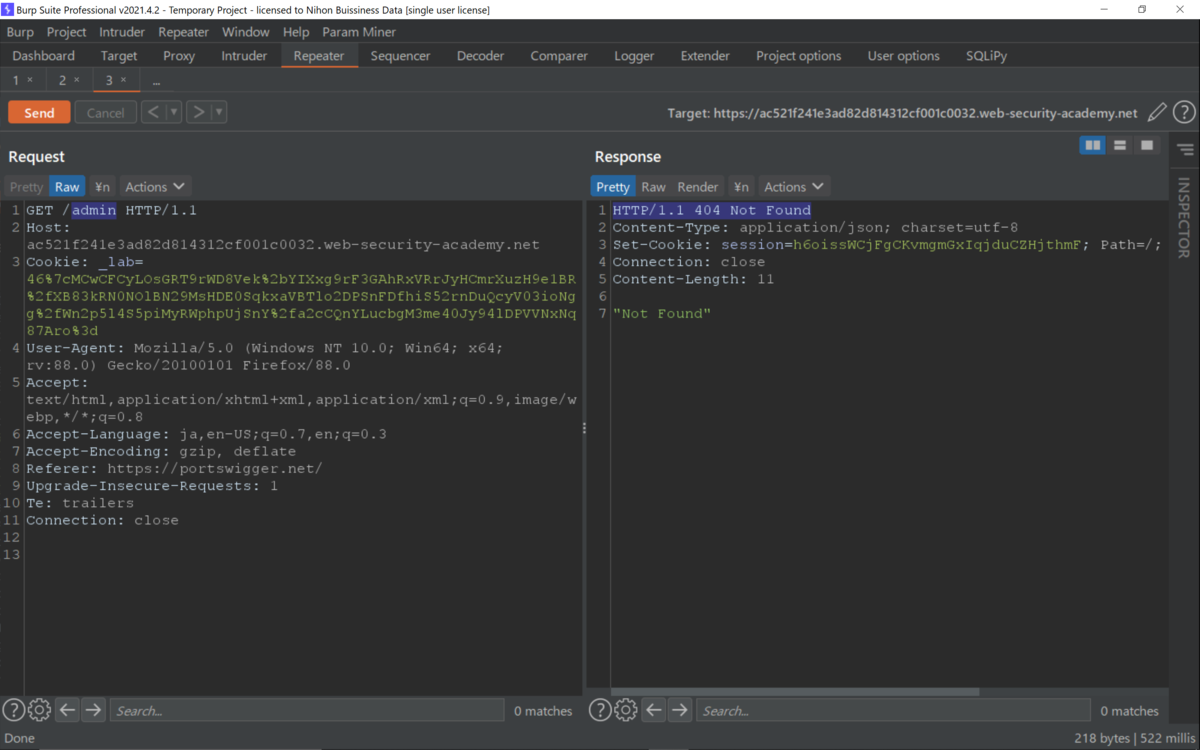The height and width of the screenshot is (750, 1200).
Task: Select Repeater sub-tab 2
Action: 62,80
